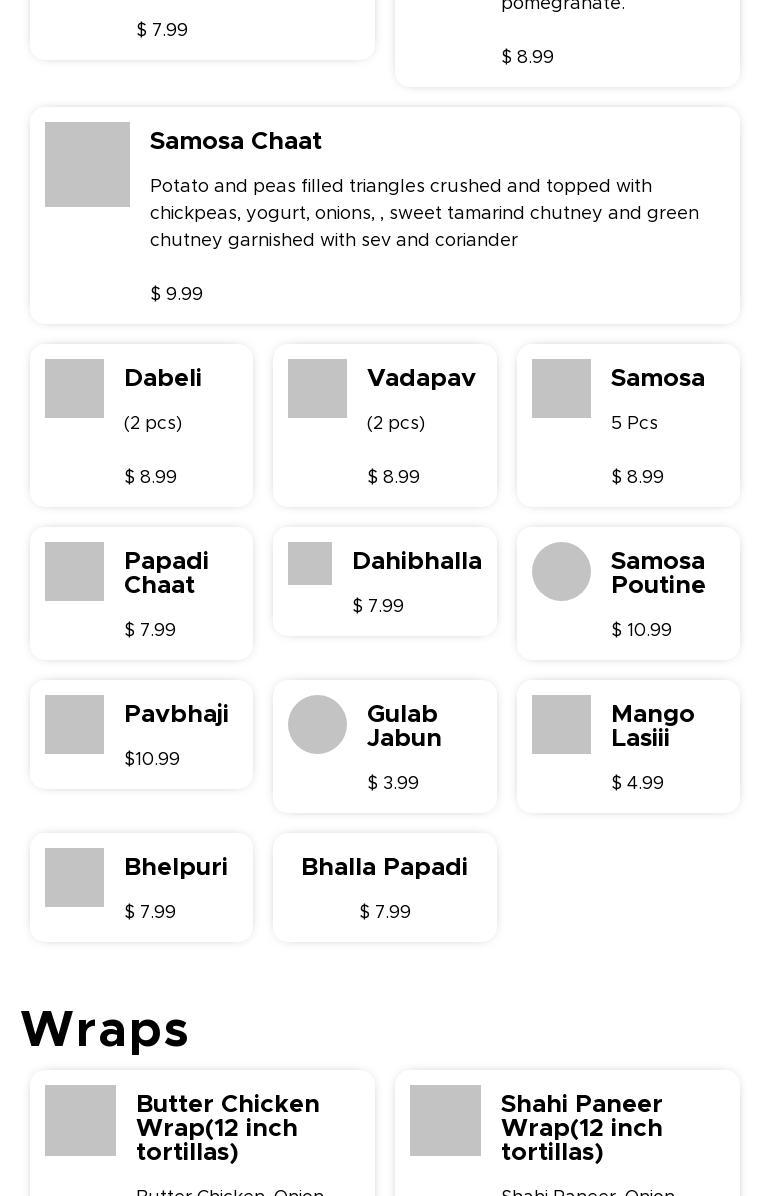The image size is (770, 1196).
Task: Open the Mango Lasiii item image
Action: [x=561, y=725]
